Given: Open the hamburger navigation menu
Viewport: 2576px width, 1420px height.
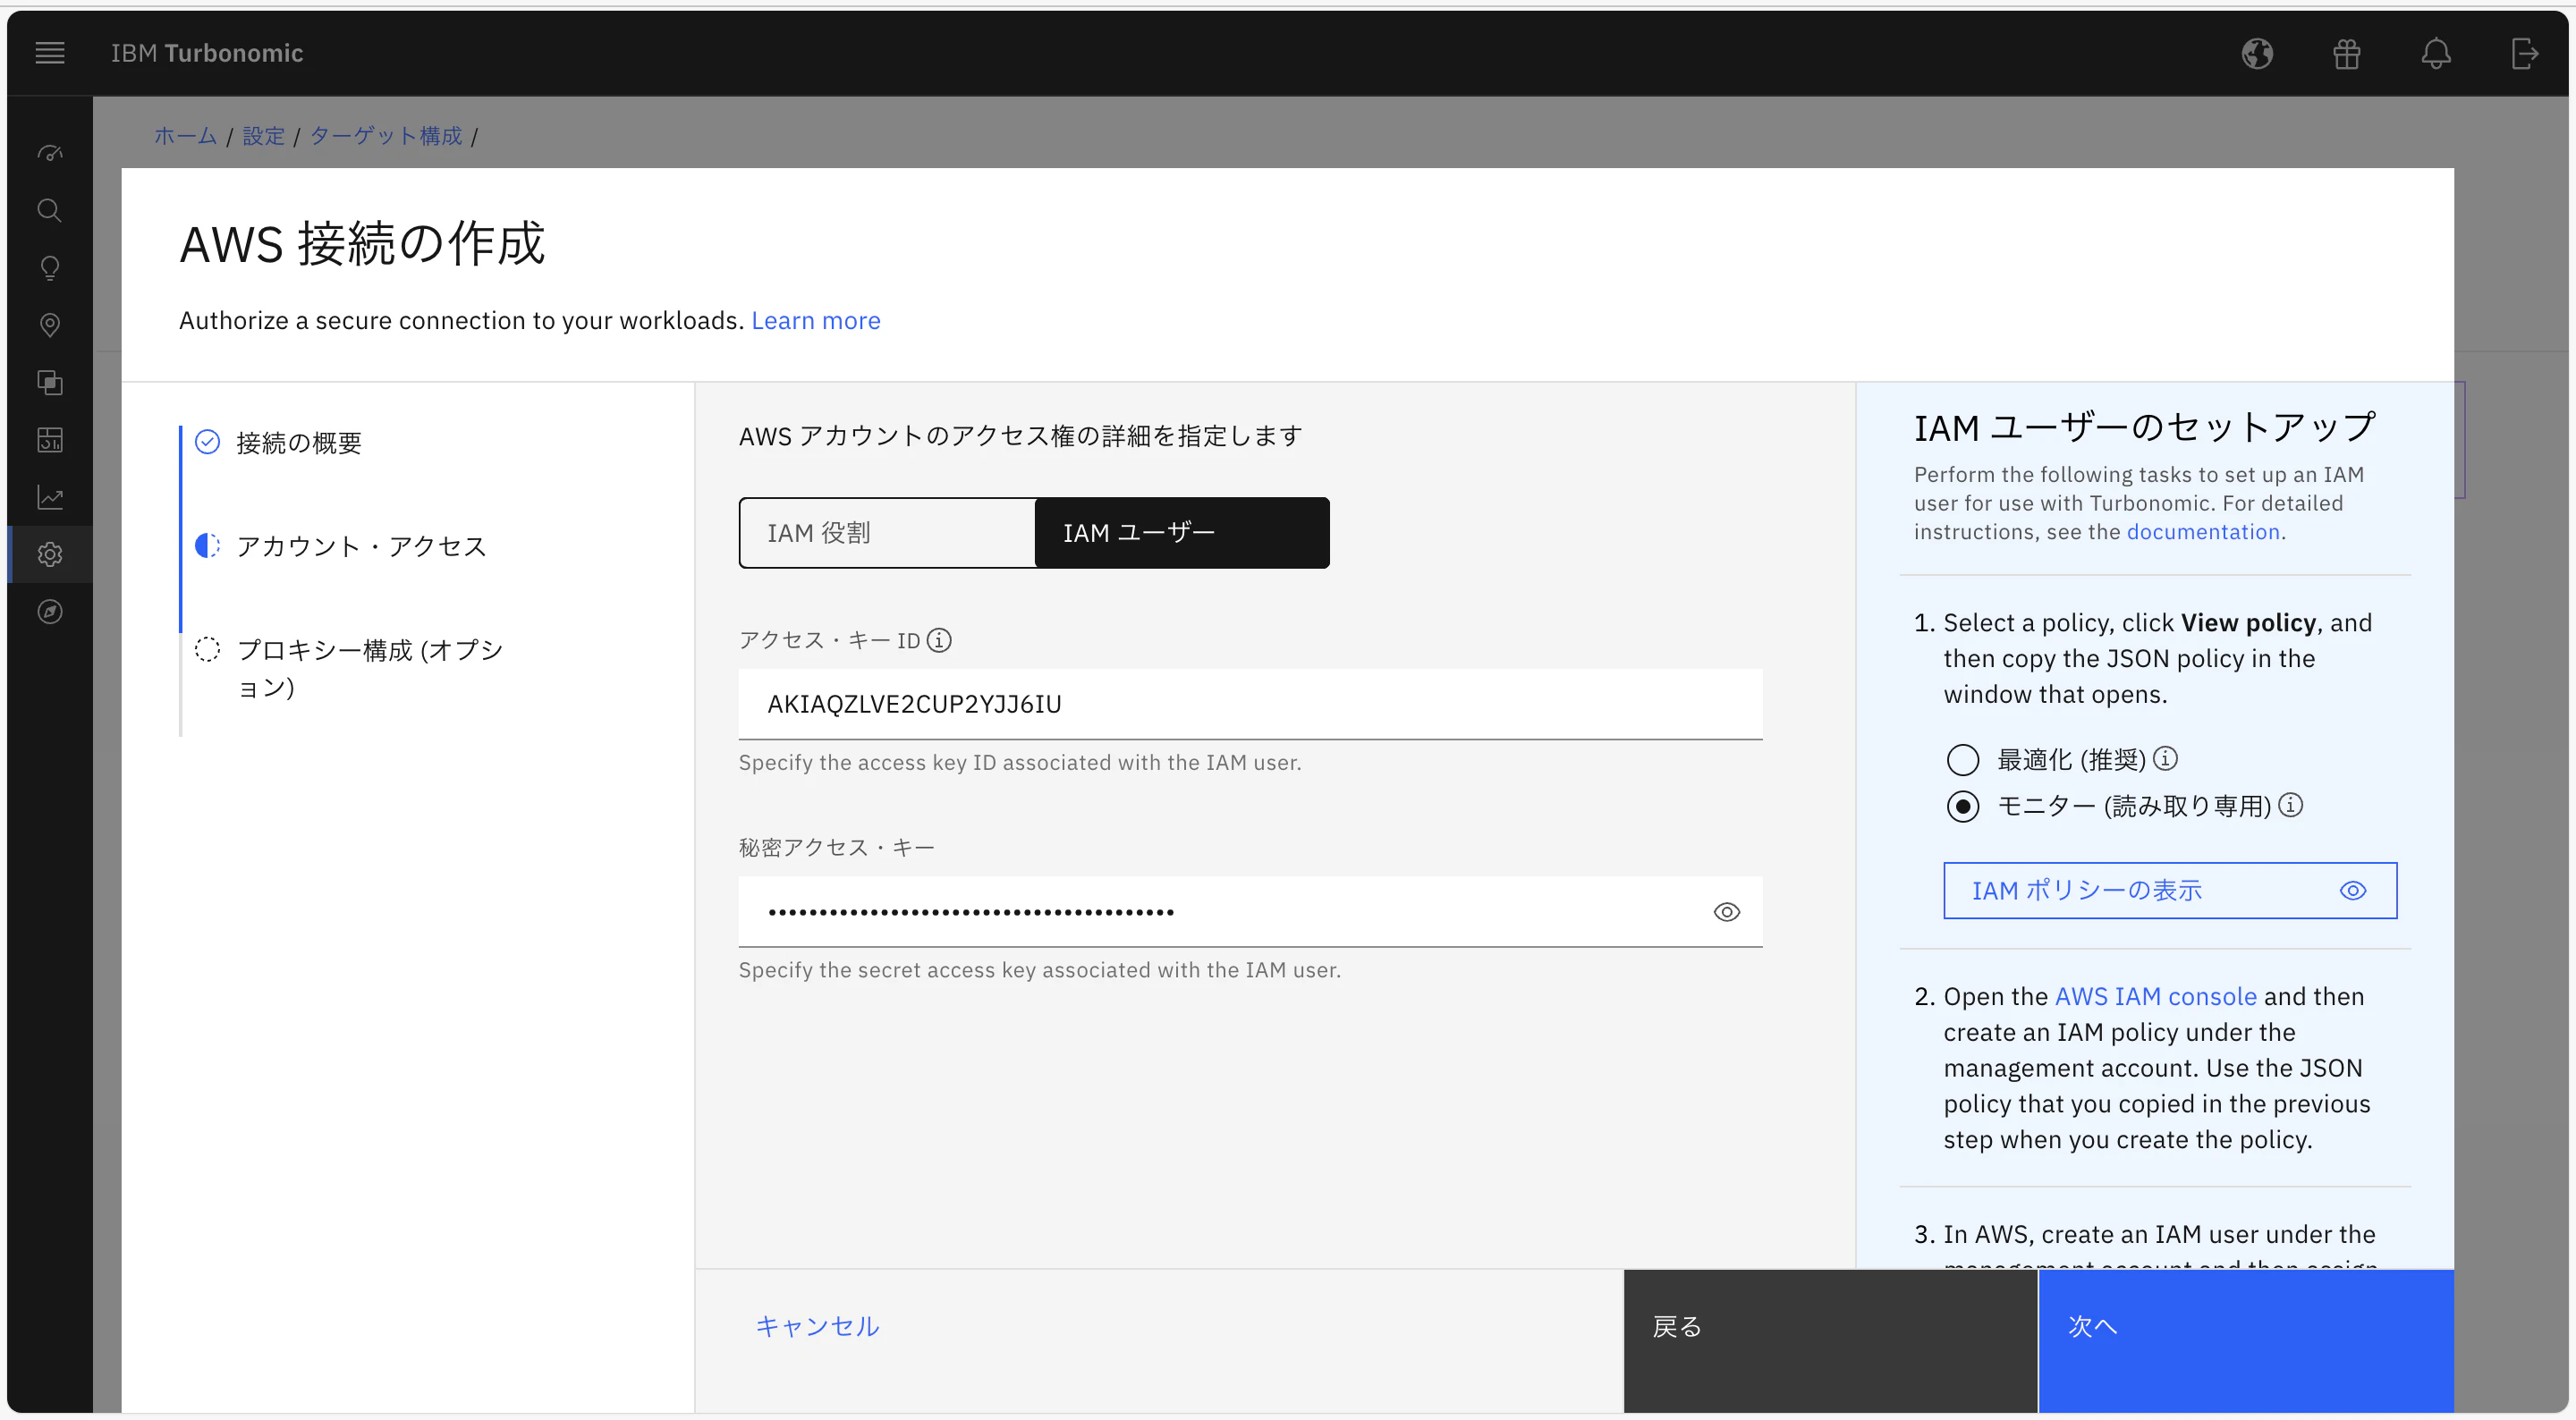Looking at the screenshot, I should pyautogui.click(x=50, y=53).
